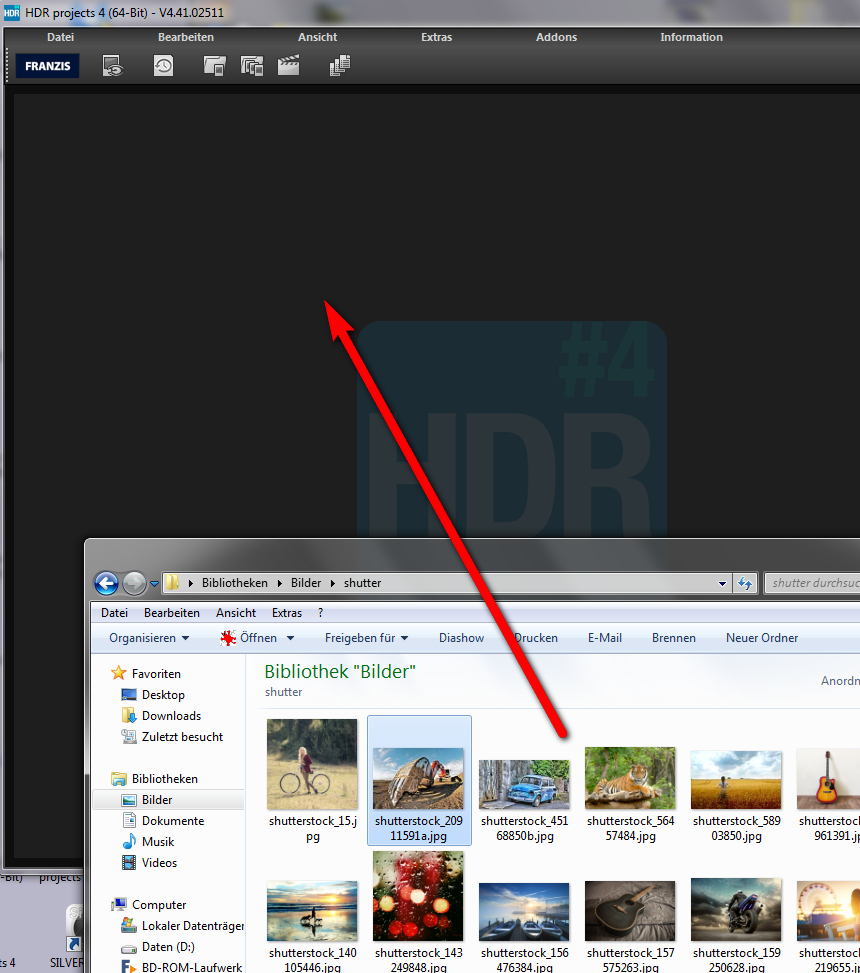Open the Freigeben für dropdown
Screen dimensions: 860x973
(366, 638)
